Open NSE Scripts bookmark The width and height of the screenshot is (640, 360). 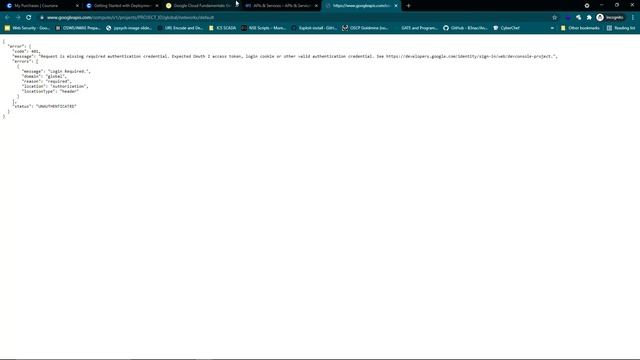264,28
